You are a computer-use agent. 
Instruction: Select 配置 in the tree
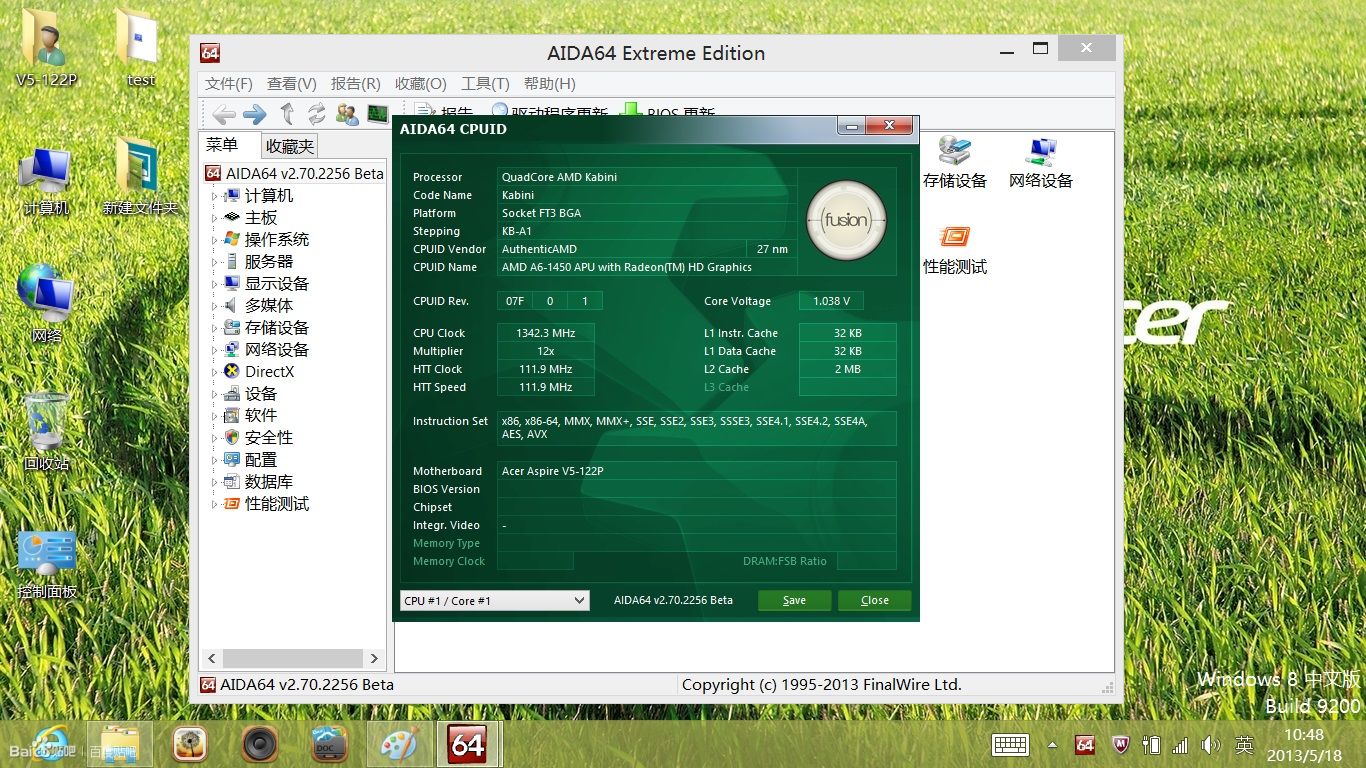tap(261, 460)
